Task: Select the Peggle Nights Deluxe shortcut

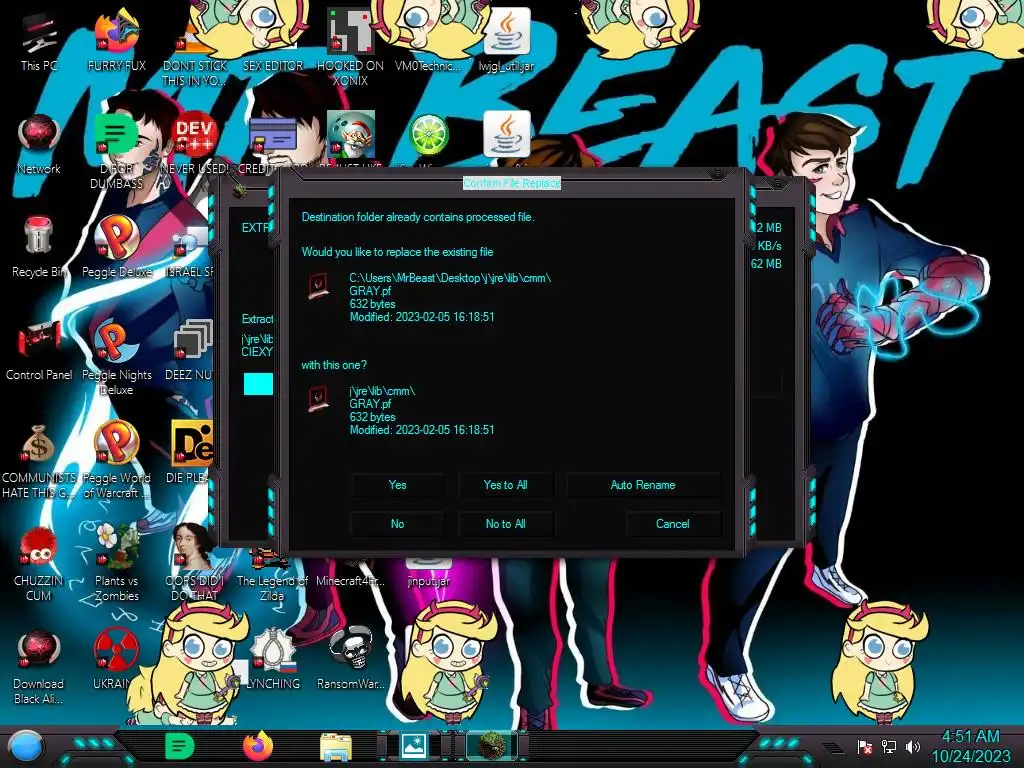Action: pyautogui.click(x=116, y=358)
